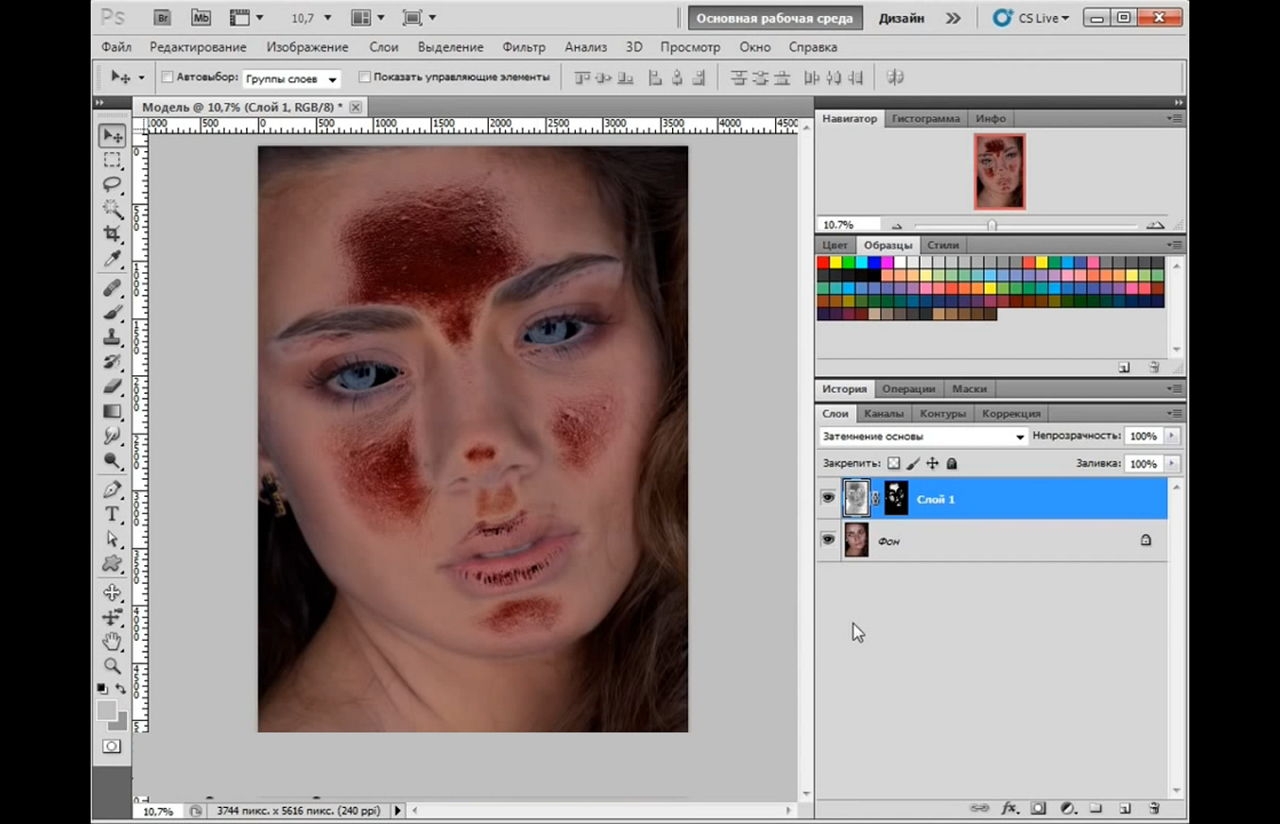This screenshot has width=1280, height=824.
Task: Check Показать управляющие элементы option
Action: (x=364, y=77)
